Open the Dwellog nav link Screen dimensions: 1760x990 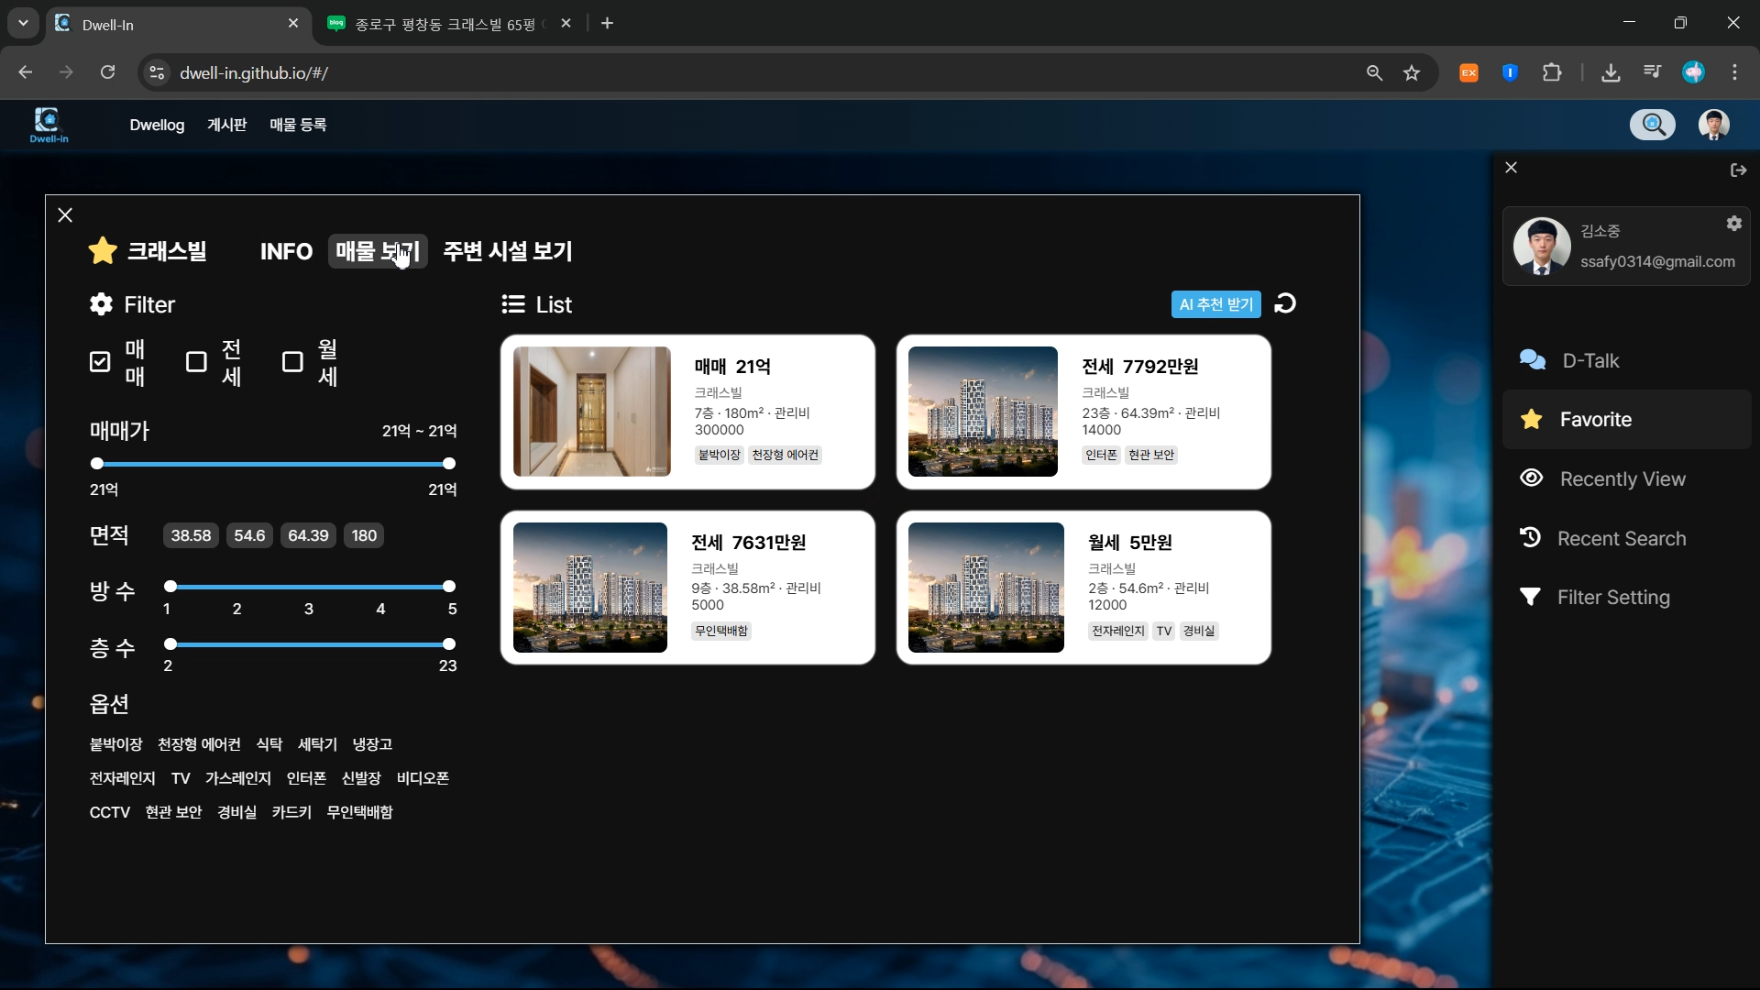point(157,125)
